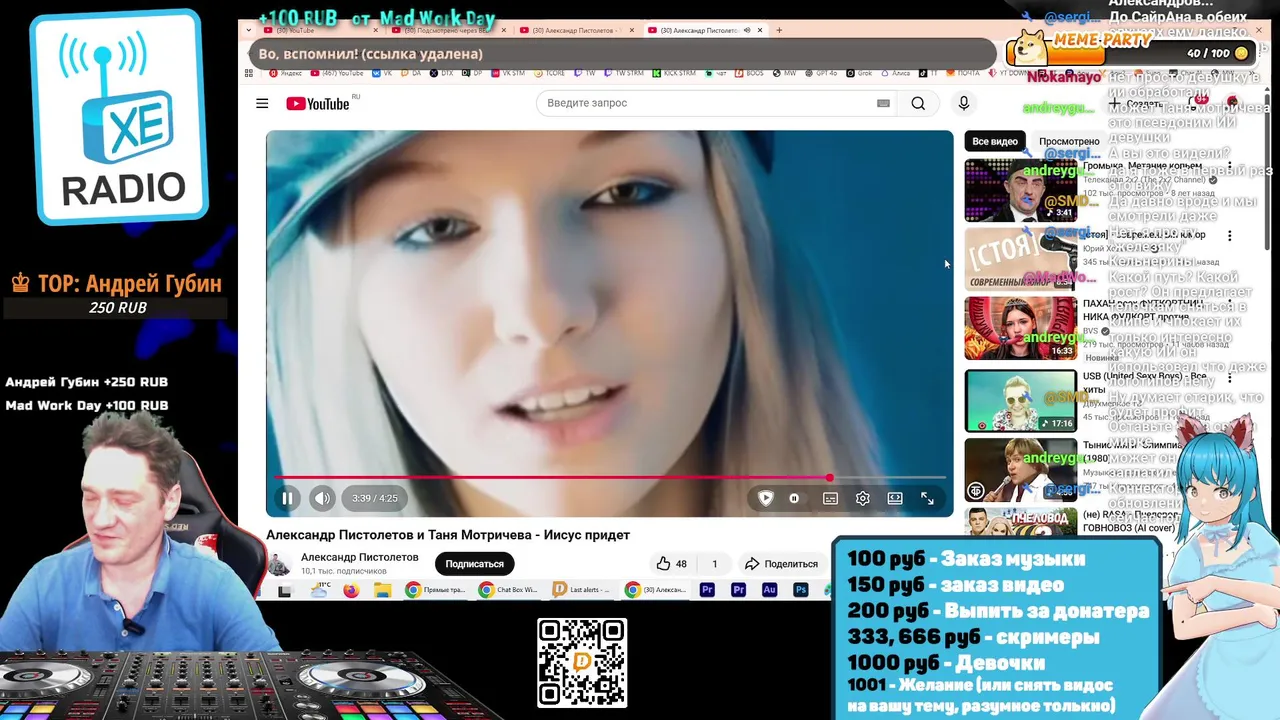This screenshot has height=720, width=1280.
Task: Switch to the Подсмотрено через ВВ tab
Action: 448,30
